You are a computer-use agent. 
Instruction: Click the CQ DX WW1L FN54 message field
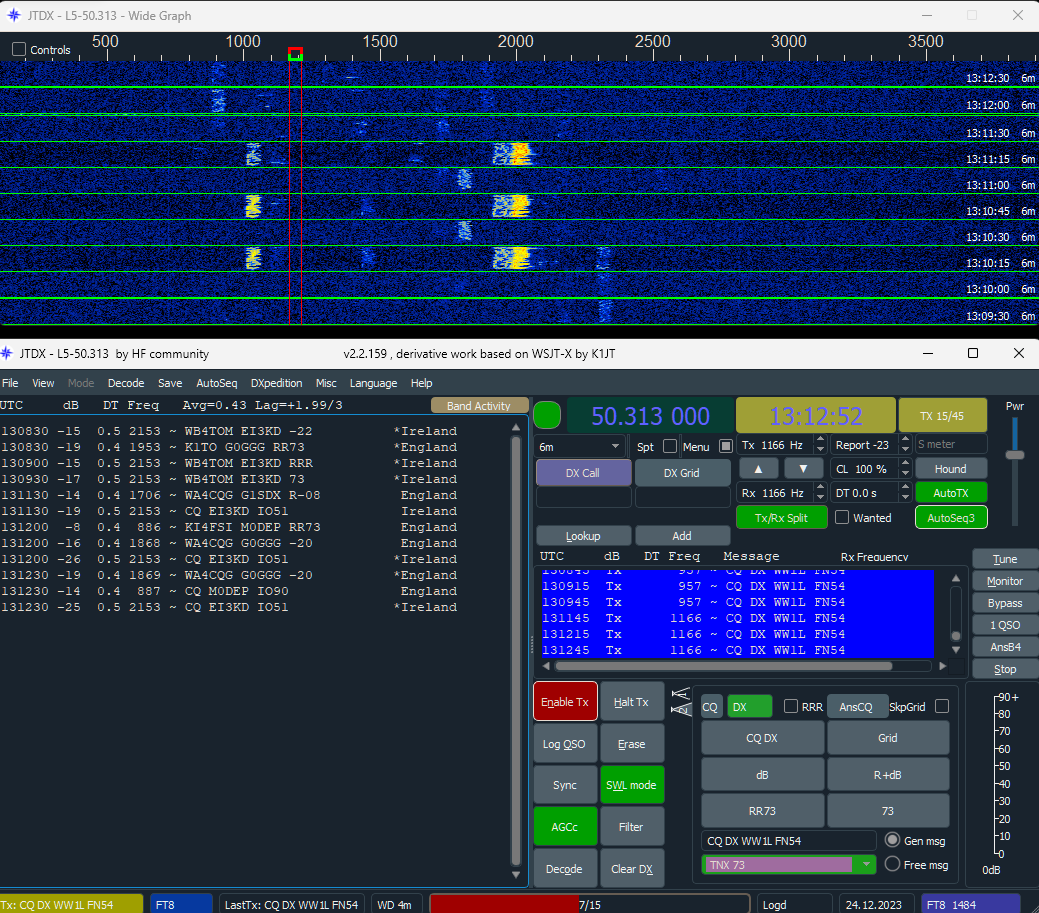point(789,840)
